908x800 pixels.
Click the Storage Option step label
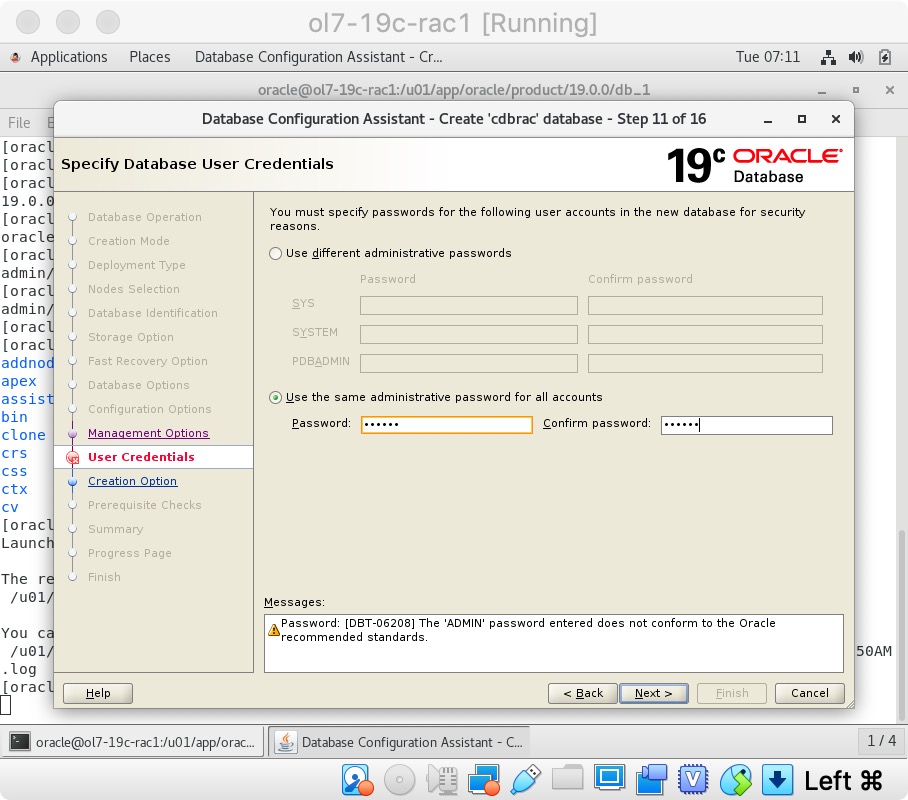pos(131,337)
